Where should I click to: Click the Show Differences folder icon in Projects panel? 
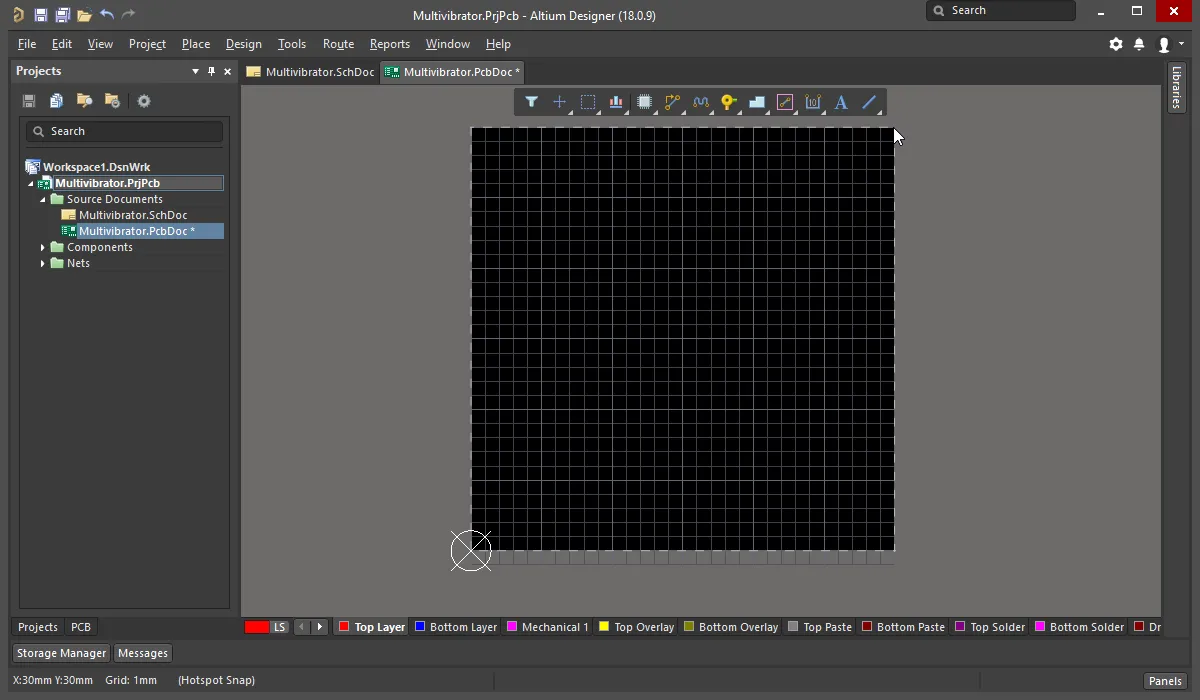[85, 101]
